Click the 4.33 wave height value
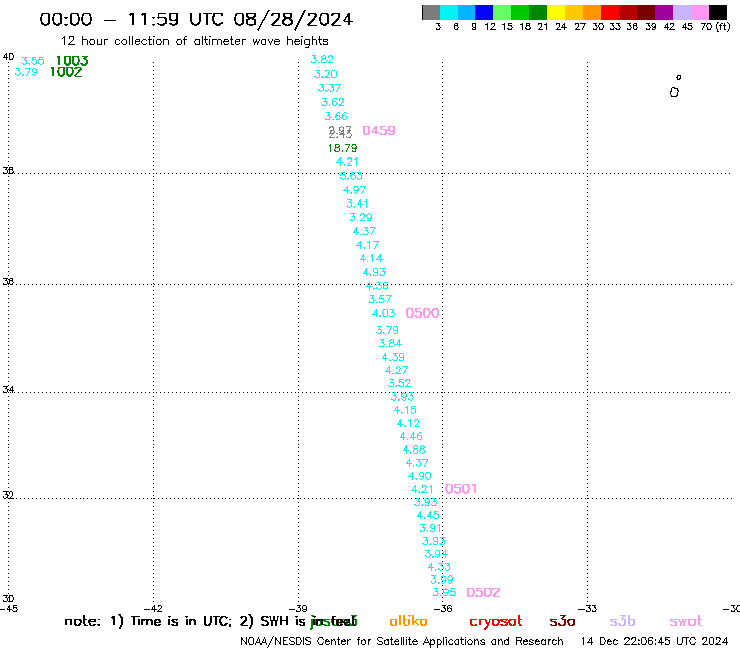Image resolution: width=740 pixels, height=650 pixels. pos(439,567)
